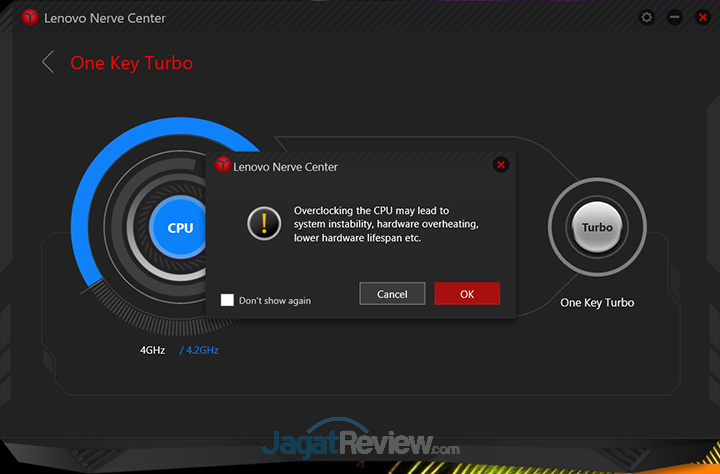The width and height of the screenshot is (720, 474).
Task: Go back using the left arrow
Action: tap(47, 62)
